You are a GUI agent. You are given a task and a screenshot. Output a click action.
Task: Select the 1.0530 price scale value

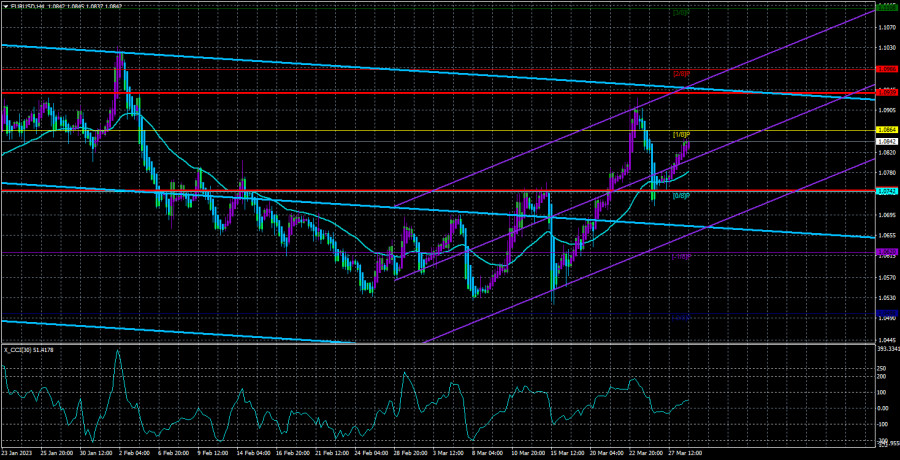tap(887, 298)
